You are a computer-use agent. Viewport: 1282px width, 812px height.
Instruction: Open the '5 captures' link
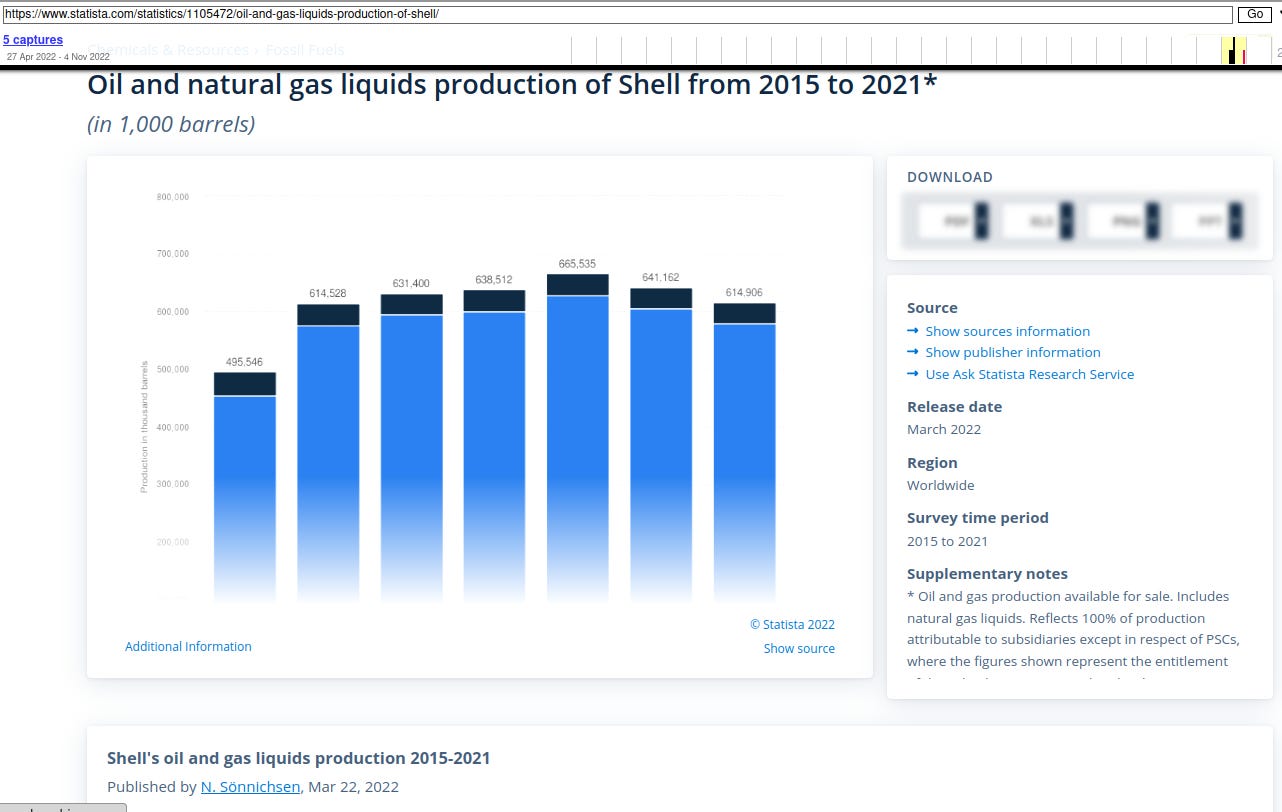[33, 40]
